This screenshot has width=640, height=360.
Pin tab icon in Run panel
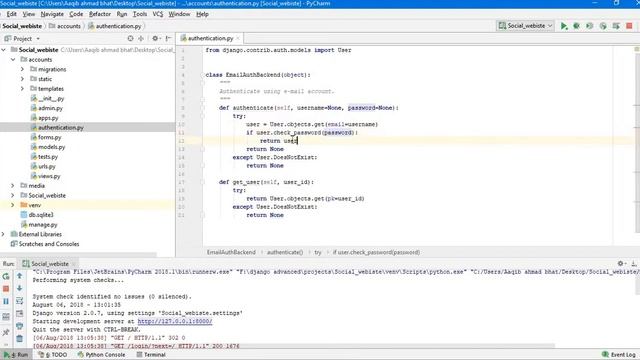click(x=6, y=332)
